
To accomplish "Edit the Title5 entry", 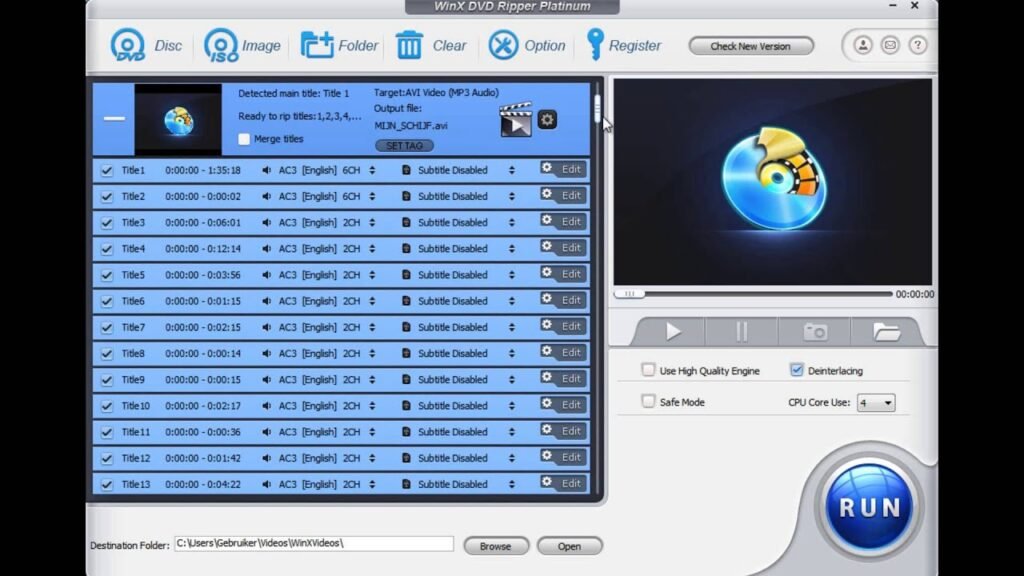I will (563, 274).
